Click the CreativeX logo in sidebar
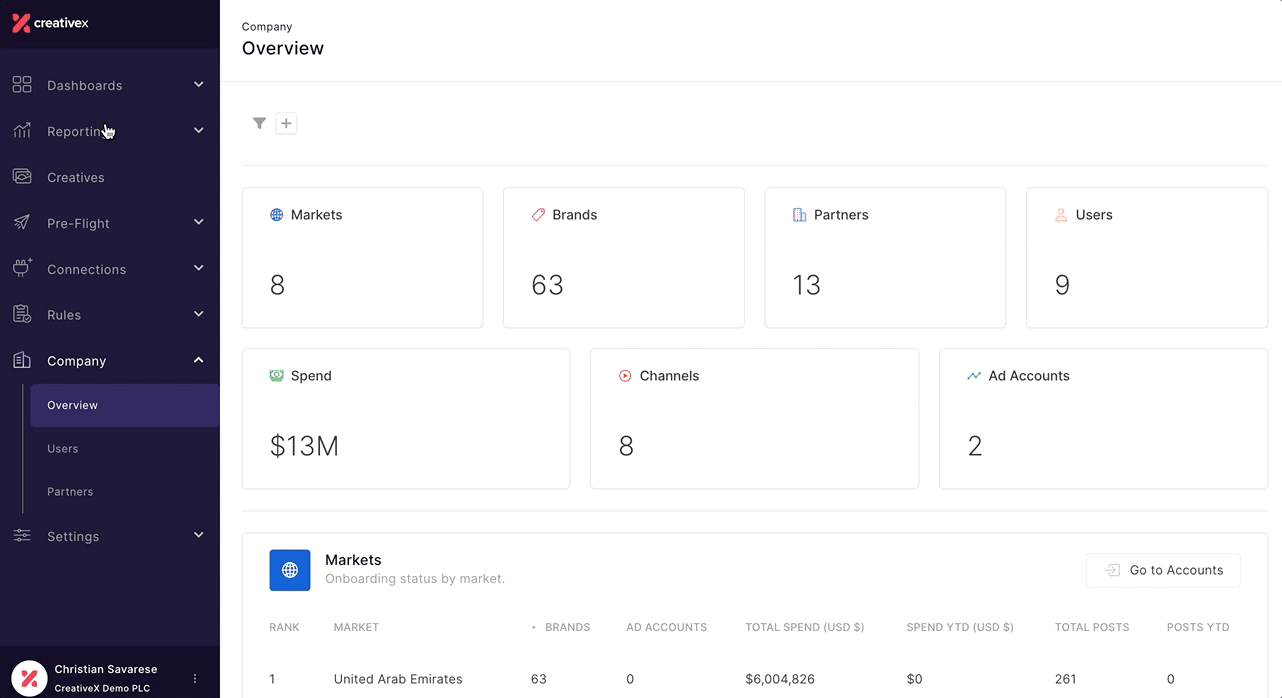 click(50, 23)
